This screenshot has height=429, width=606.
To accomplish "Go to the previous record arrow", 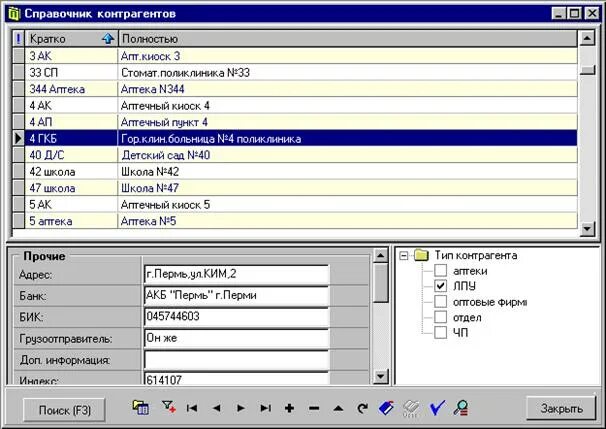I will click(x=217, y=408).
